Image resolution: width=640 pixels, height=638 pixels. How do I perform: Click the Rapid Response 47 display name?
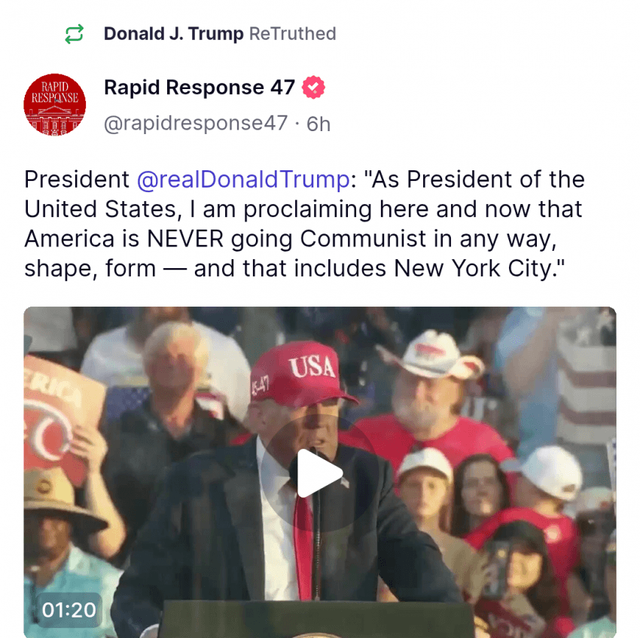pos(199,88)
